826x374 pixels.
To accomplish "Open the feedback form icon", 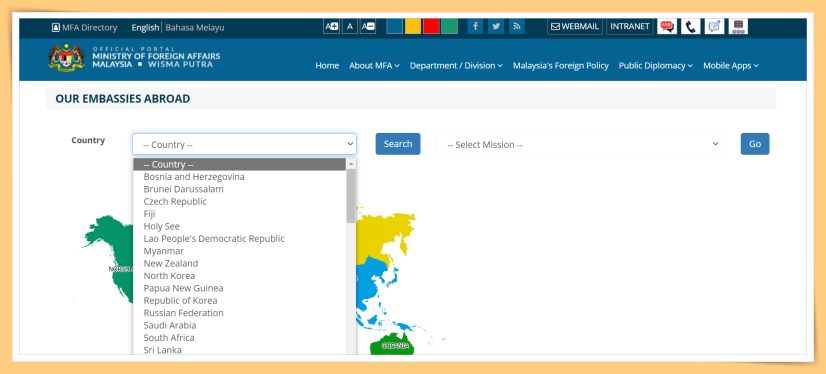I will click(x=714, y=26).
